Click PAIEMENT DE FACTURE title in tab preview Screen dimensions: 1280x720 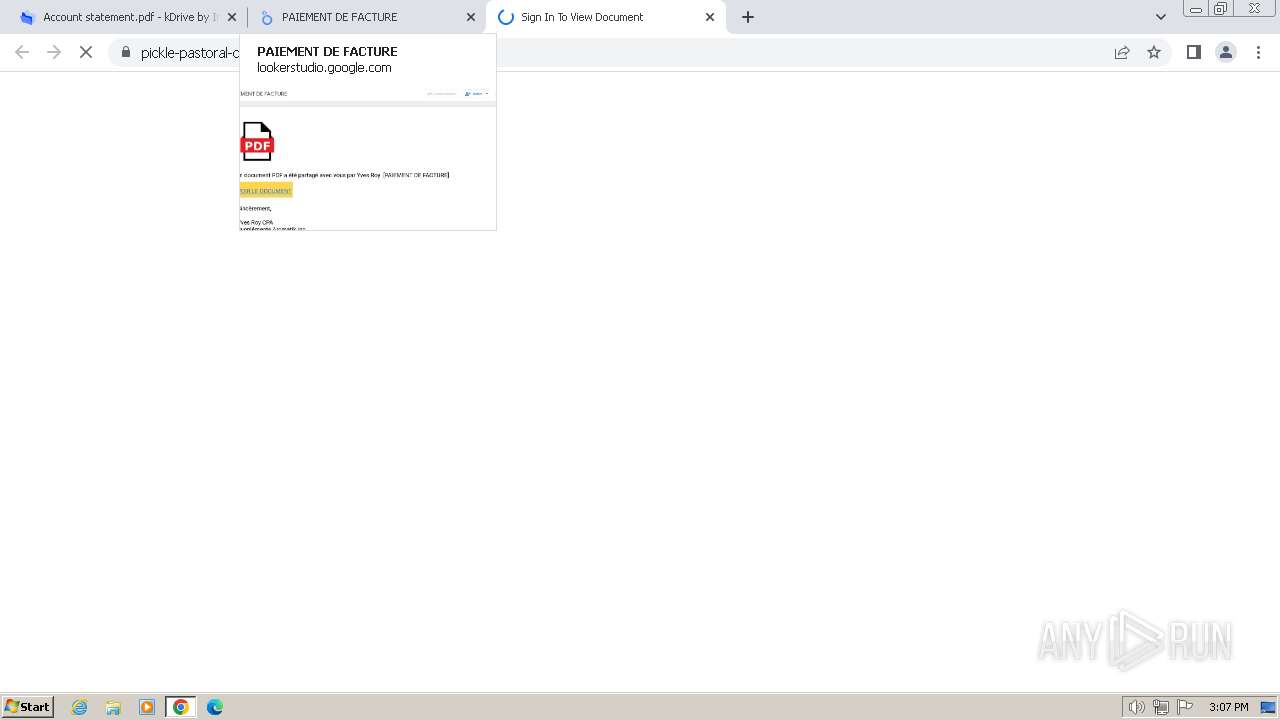(327, 51)
